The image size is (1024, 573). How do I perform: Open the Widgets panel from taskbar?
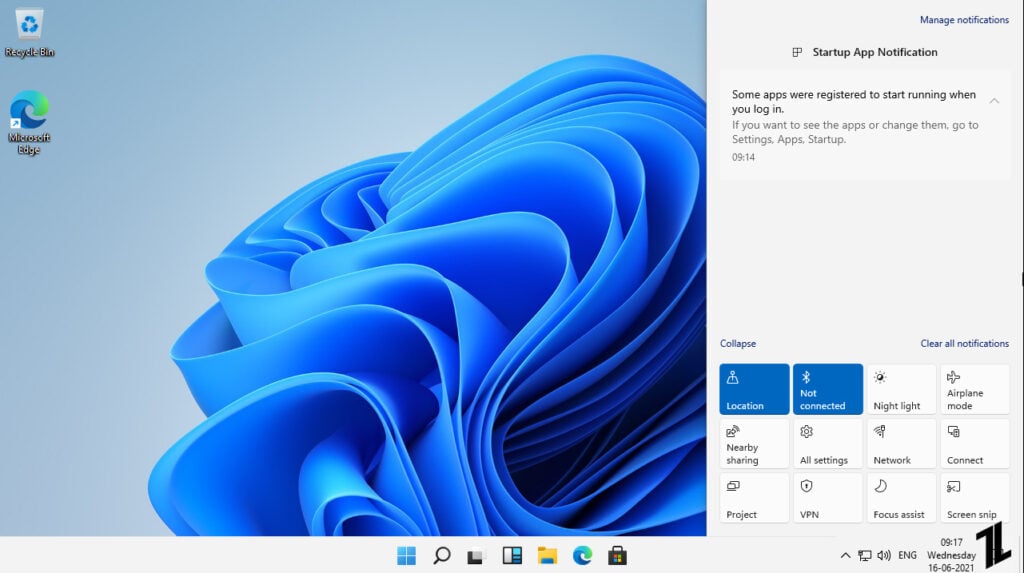pos(512,555)
